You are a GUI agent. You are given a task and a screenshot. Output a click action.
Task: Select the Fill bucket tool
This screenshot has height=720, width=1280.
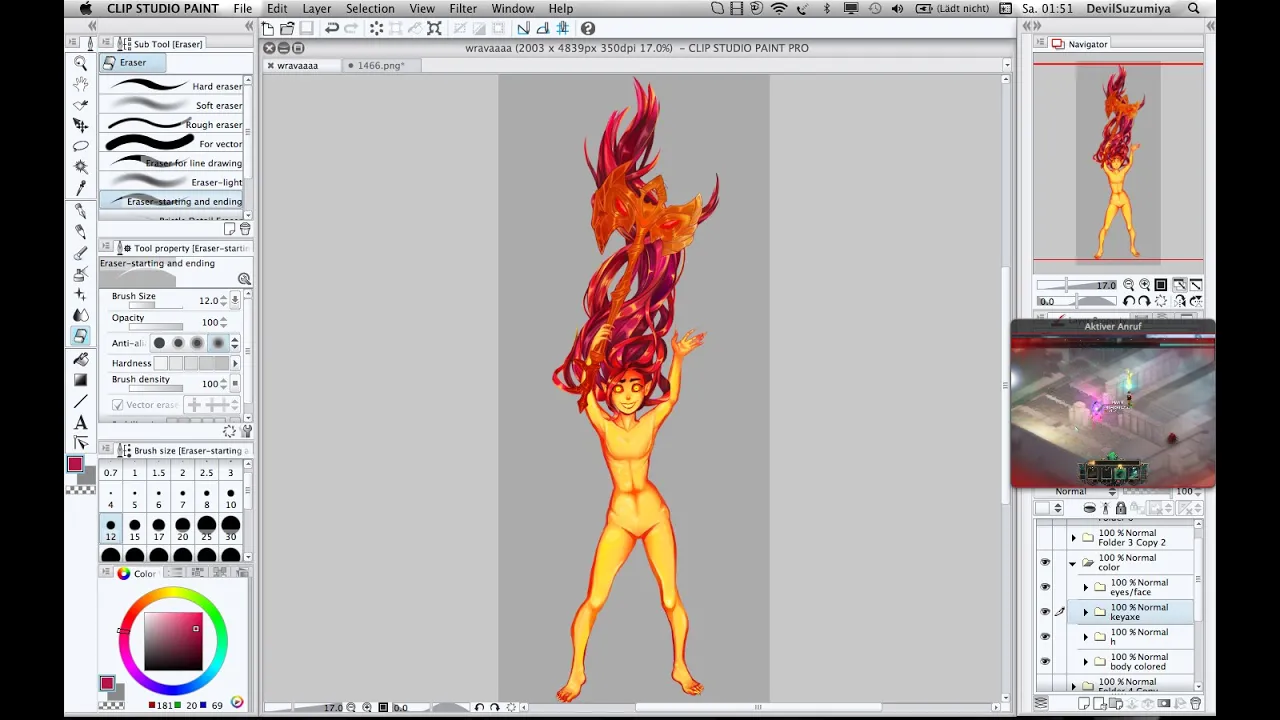coord(81,359)
